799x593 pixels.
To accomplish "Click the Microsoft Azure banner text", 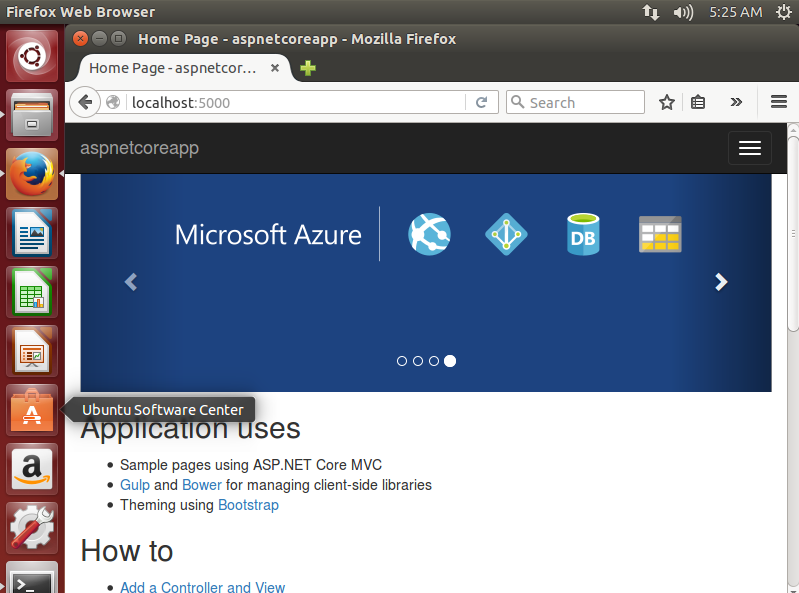I will point(268,235).
